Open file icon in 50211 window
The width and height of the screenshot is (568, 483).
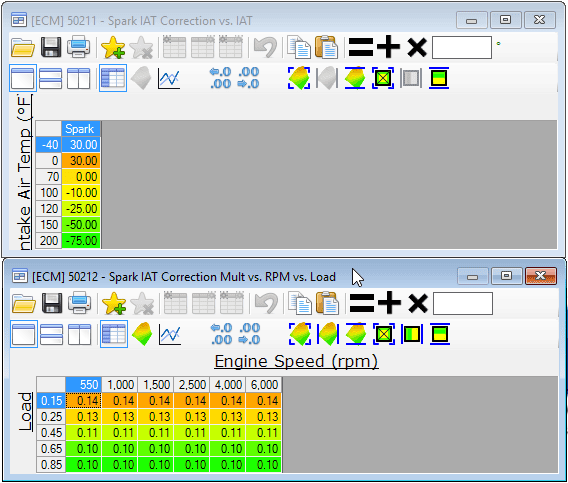[x=23, y=47]
